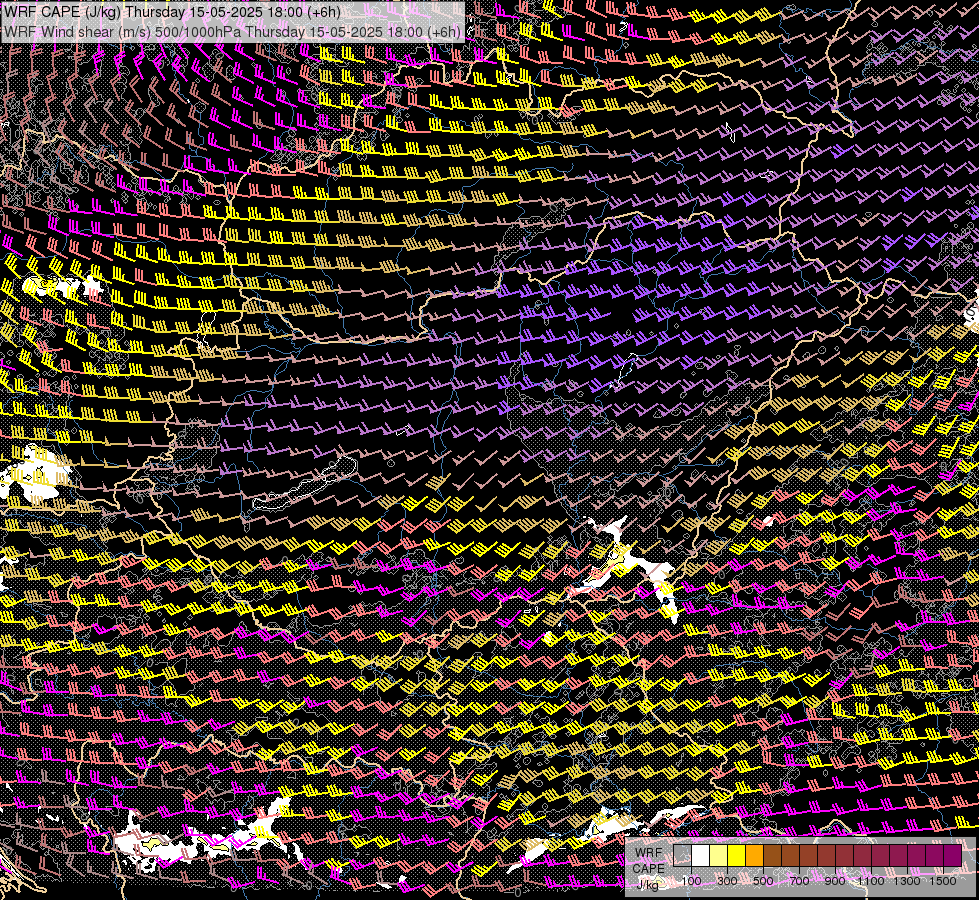This screenshot has width=979, height=900.
Task: Click the legend value 100
Action: click(691, 881)
